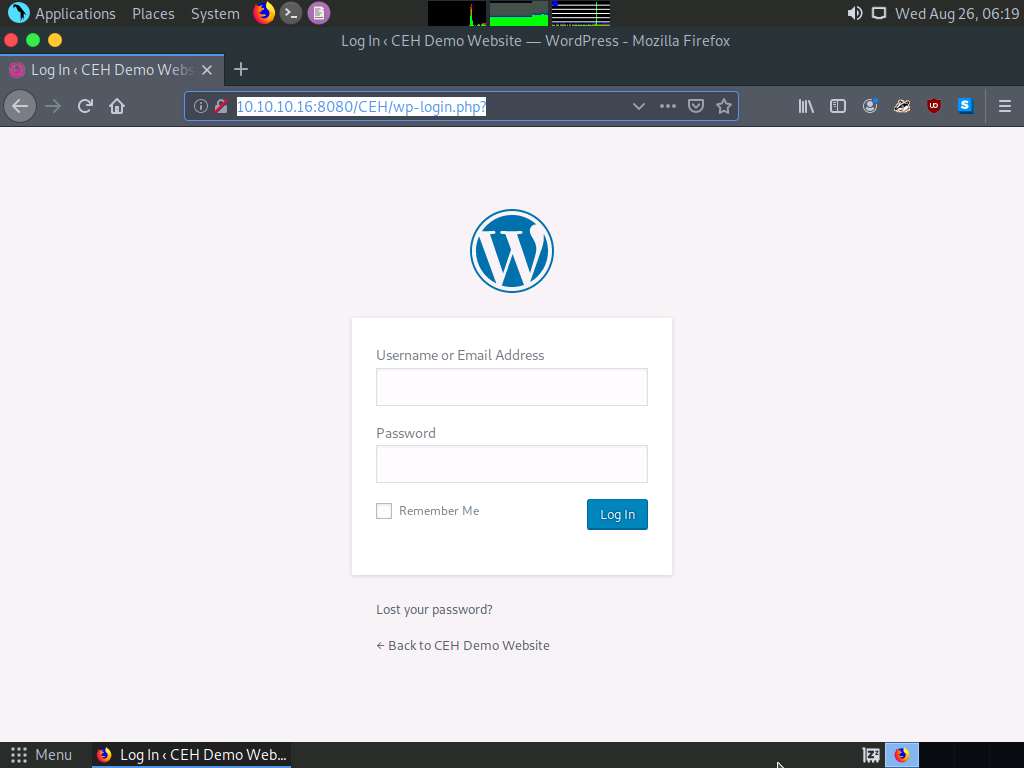1024x768 pixels.
Task: Click the Lost your password link
Action: tap(434, 609)
